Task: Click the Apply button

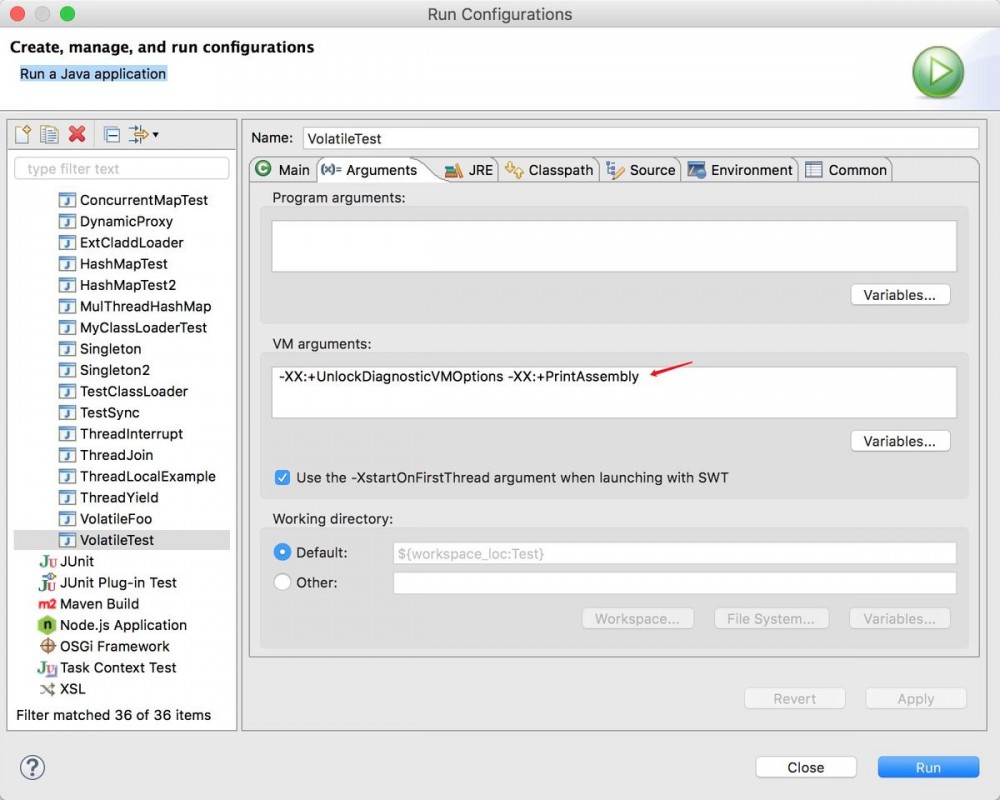Action: pos(916,699)
